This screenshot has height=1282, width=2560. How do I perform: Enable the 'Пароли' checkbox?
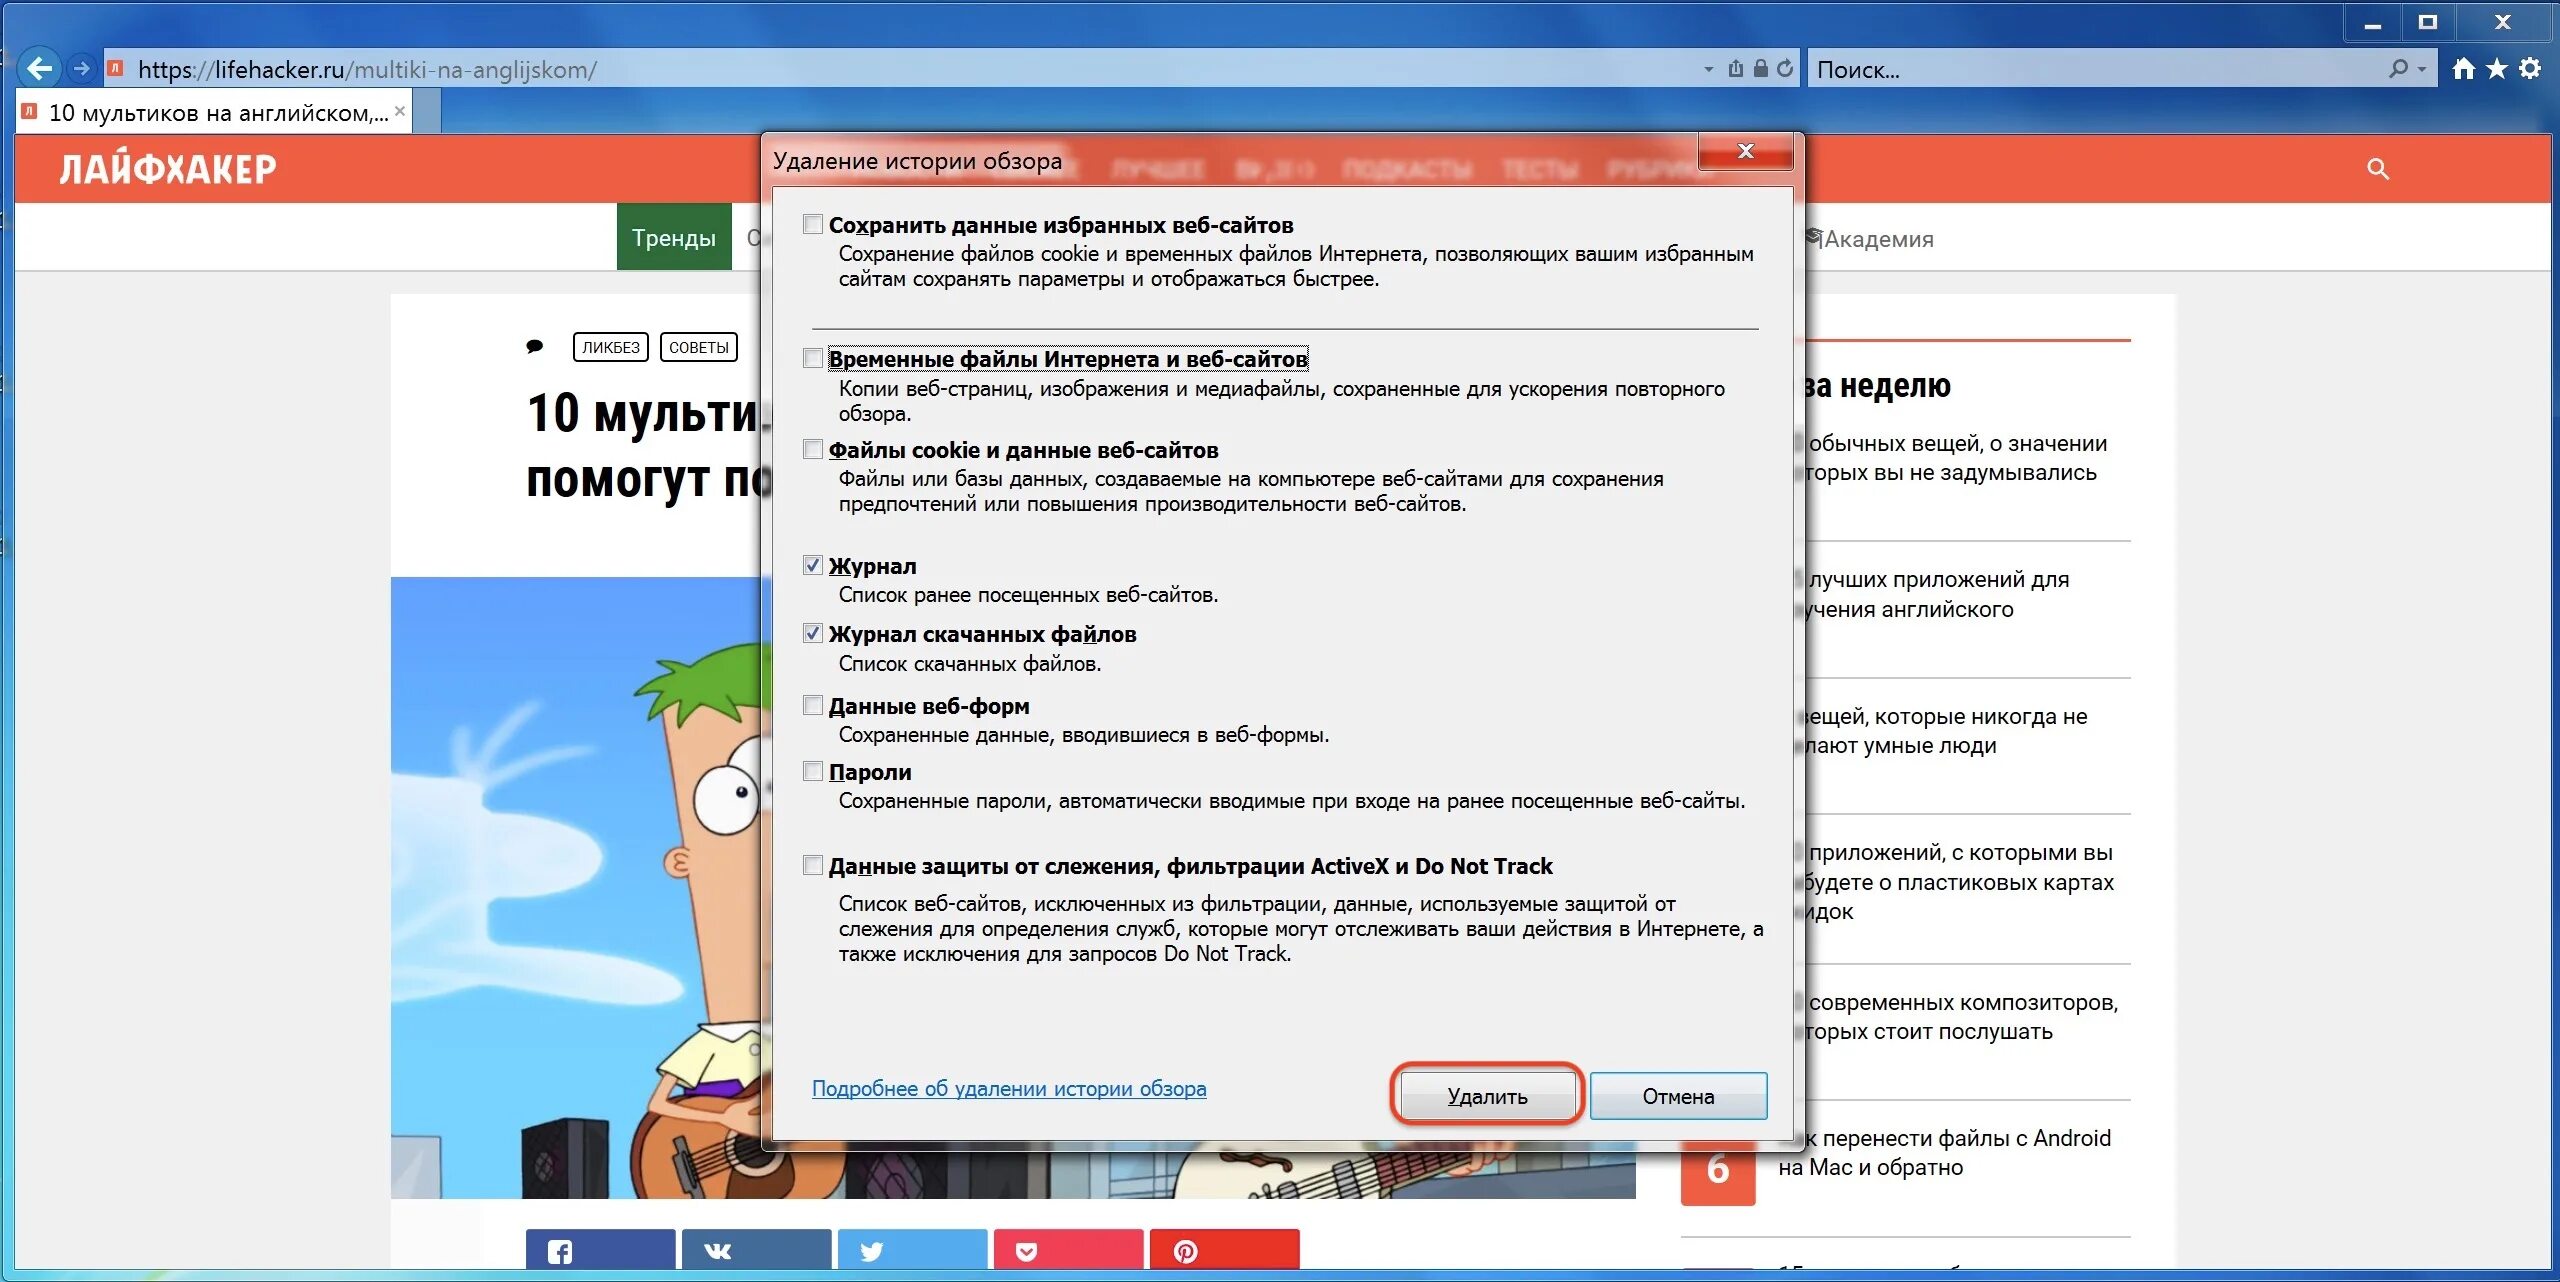tap(813, 771)
